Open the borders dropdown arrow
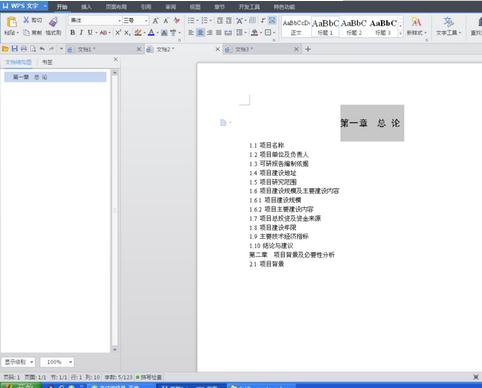482x388 pixels. tap(274, 33)
